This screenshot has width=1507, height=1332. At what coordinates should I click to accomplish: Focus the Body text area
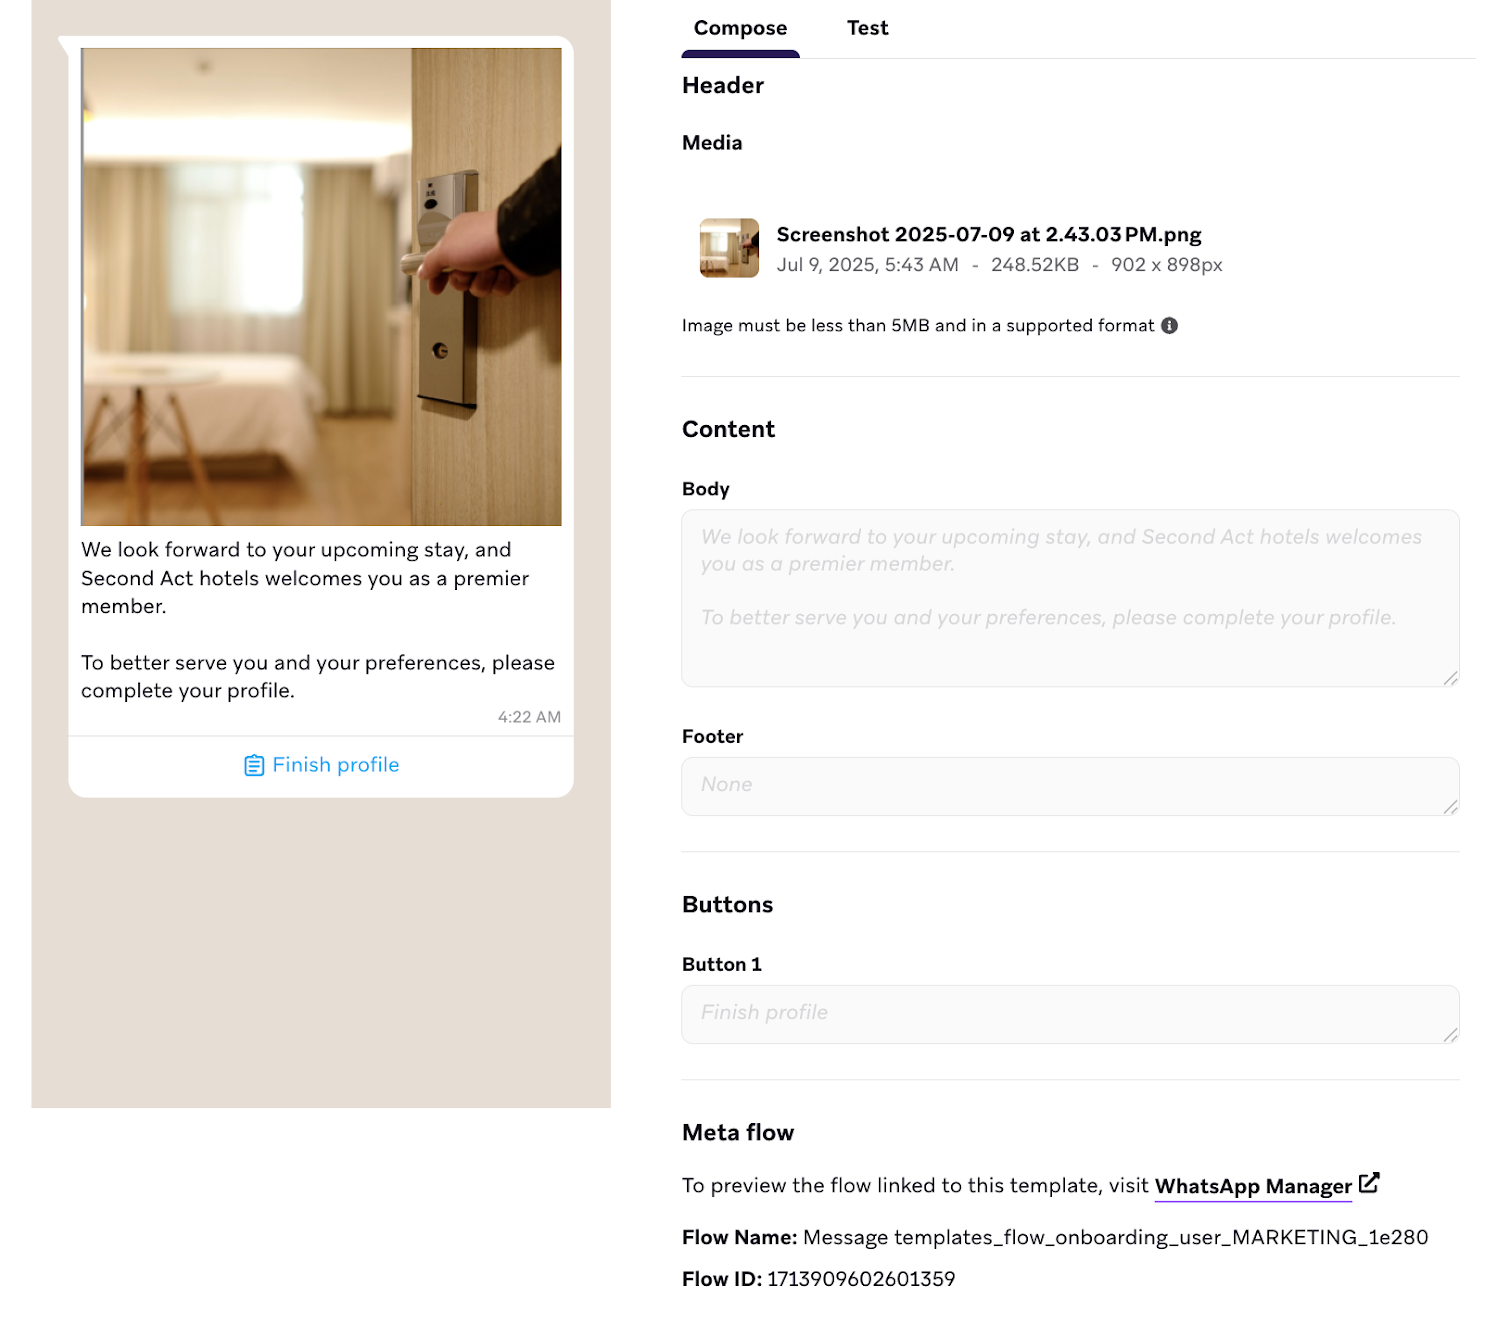tap(1069, 598)
